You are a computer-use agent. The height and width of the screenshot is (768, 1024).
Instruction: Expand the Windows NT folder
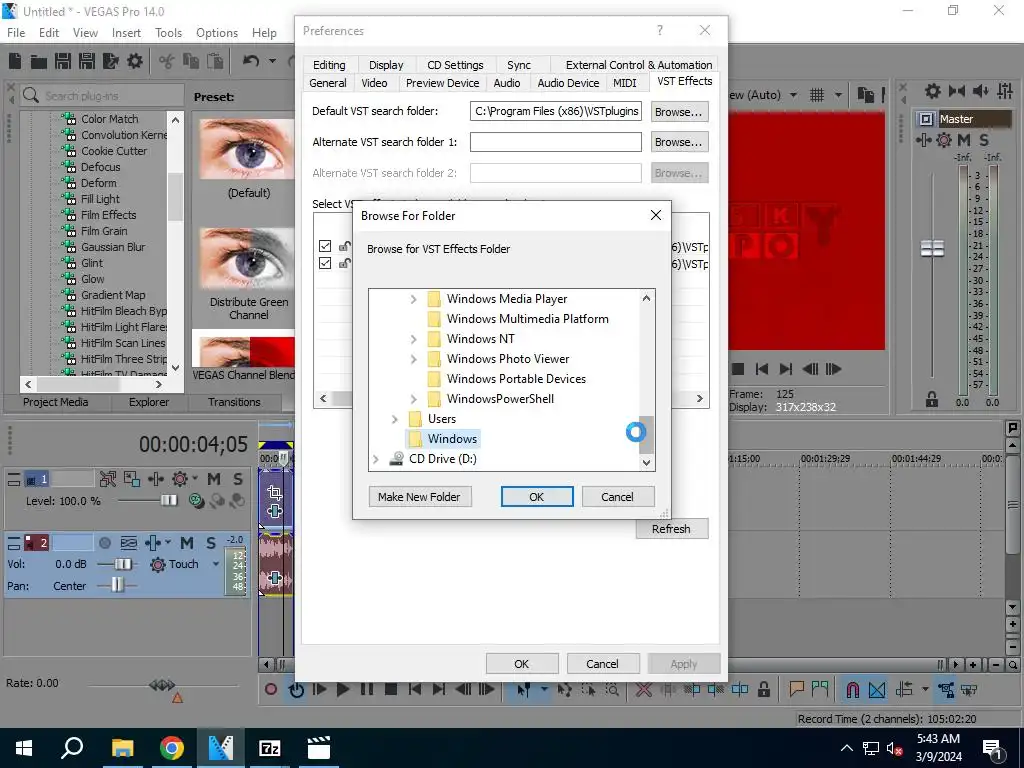[x=413, y=339]
